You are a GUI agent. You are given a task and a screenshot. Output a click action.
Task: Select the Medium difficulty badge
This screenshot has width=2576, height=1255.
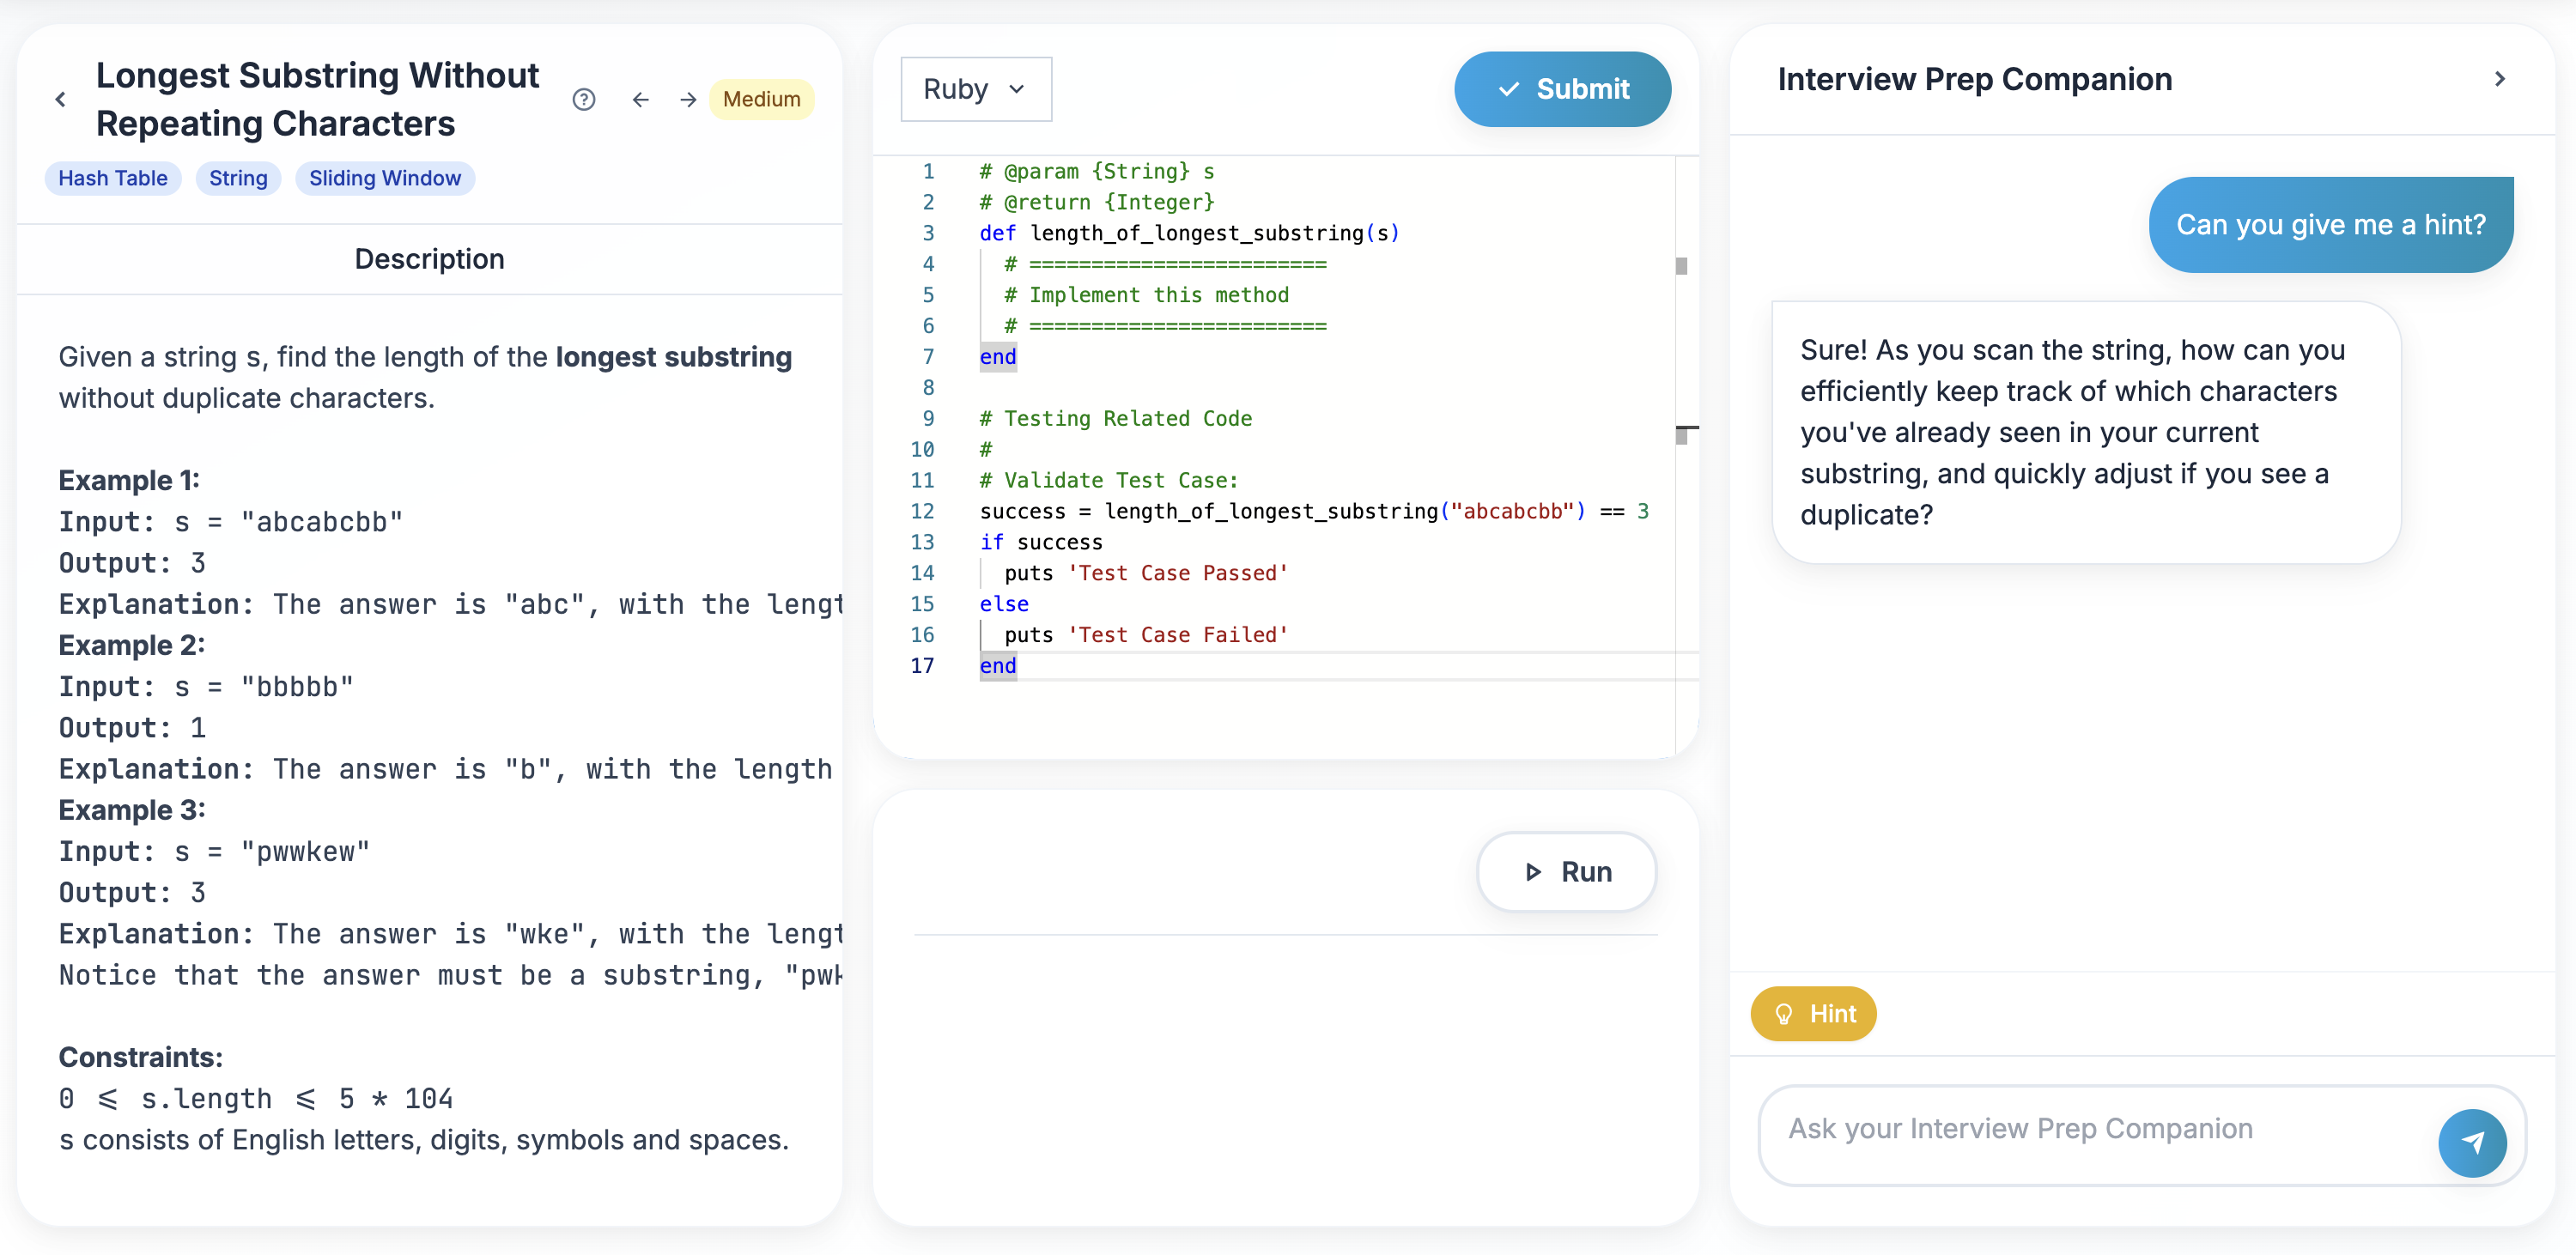(761, 99)
